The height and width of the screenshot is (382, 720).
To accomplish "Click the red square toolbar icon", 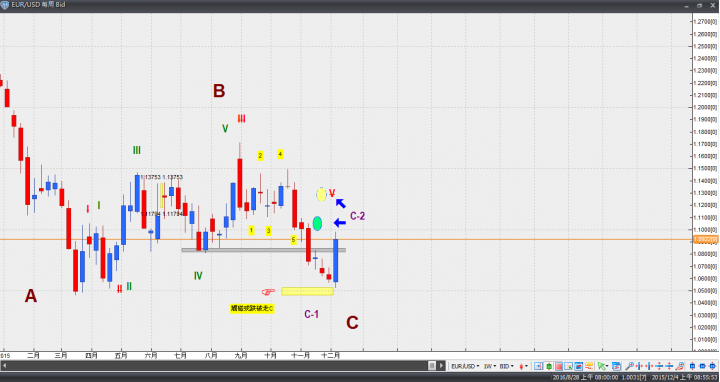I will click(x=559, y=366).
